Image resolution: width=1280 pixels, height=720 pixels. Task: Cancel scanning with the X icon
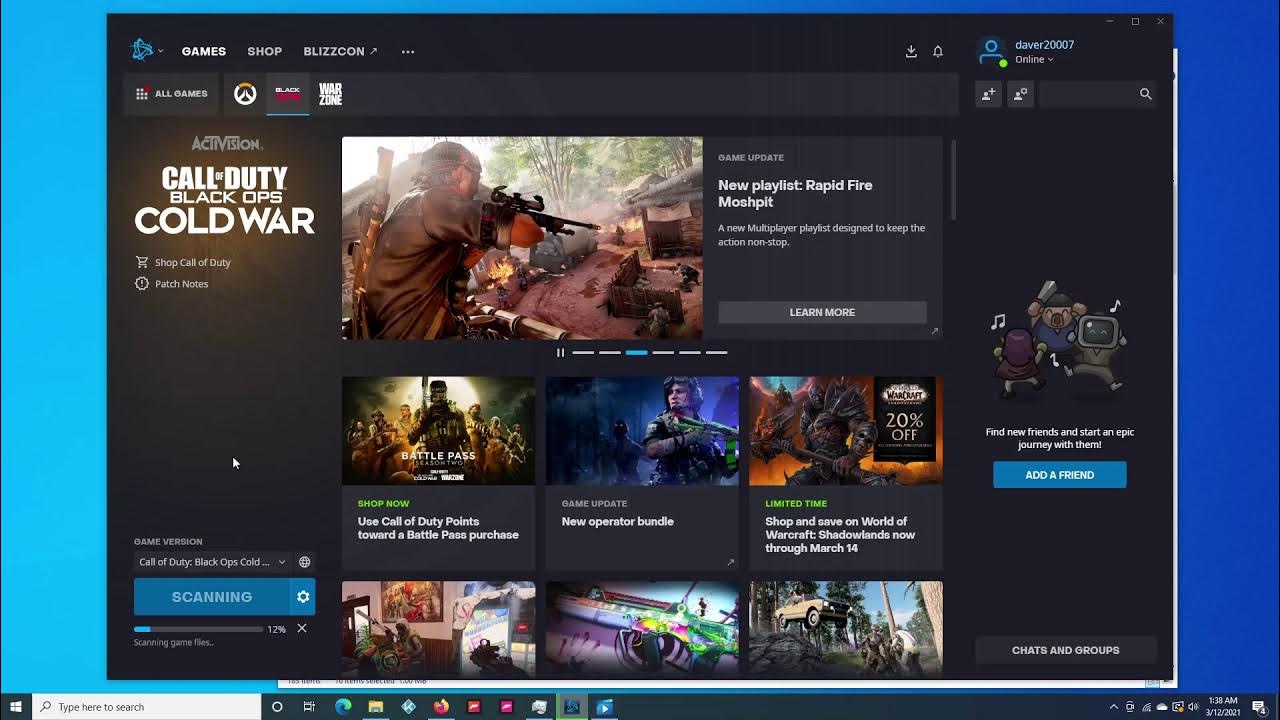coord(302,628)
